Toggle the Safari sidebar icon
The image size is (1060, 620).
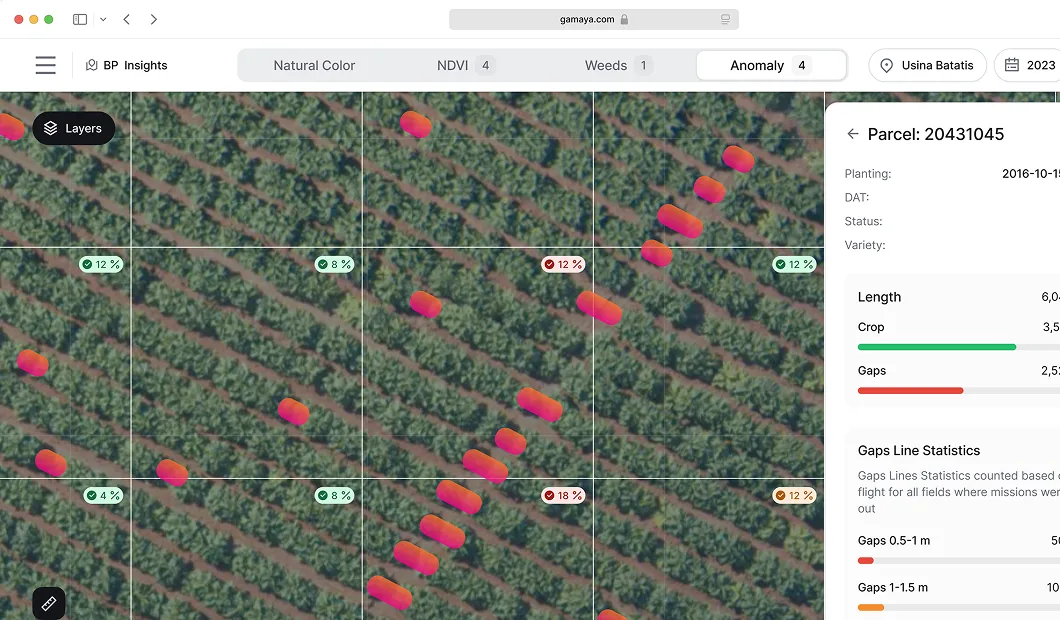79,19
